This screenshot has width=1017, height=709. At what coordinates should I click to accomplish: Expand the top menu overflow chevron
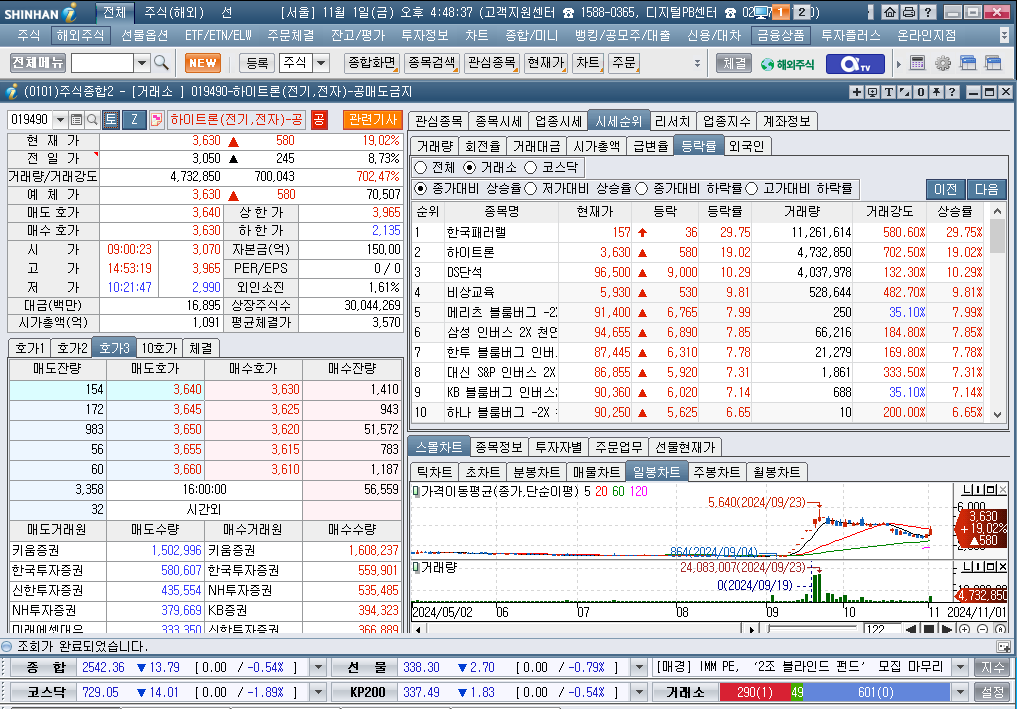point(1004,35)
